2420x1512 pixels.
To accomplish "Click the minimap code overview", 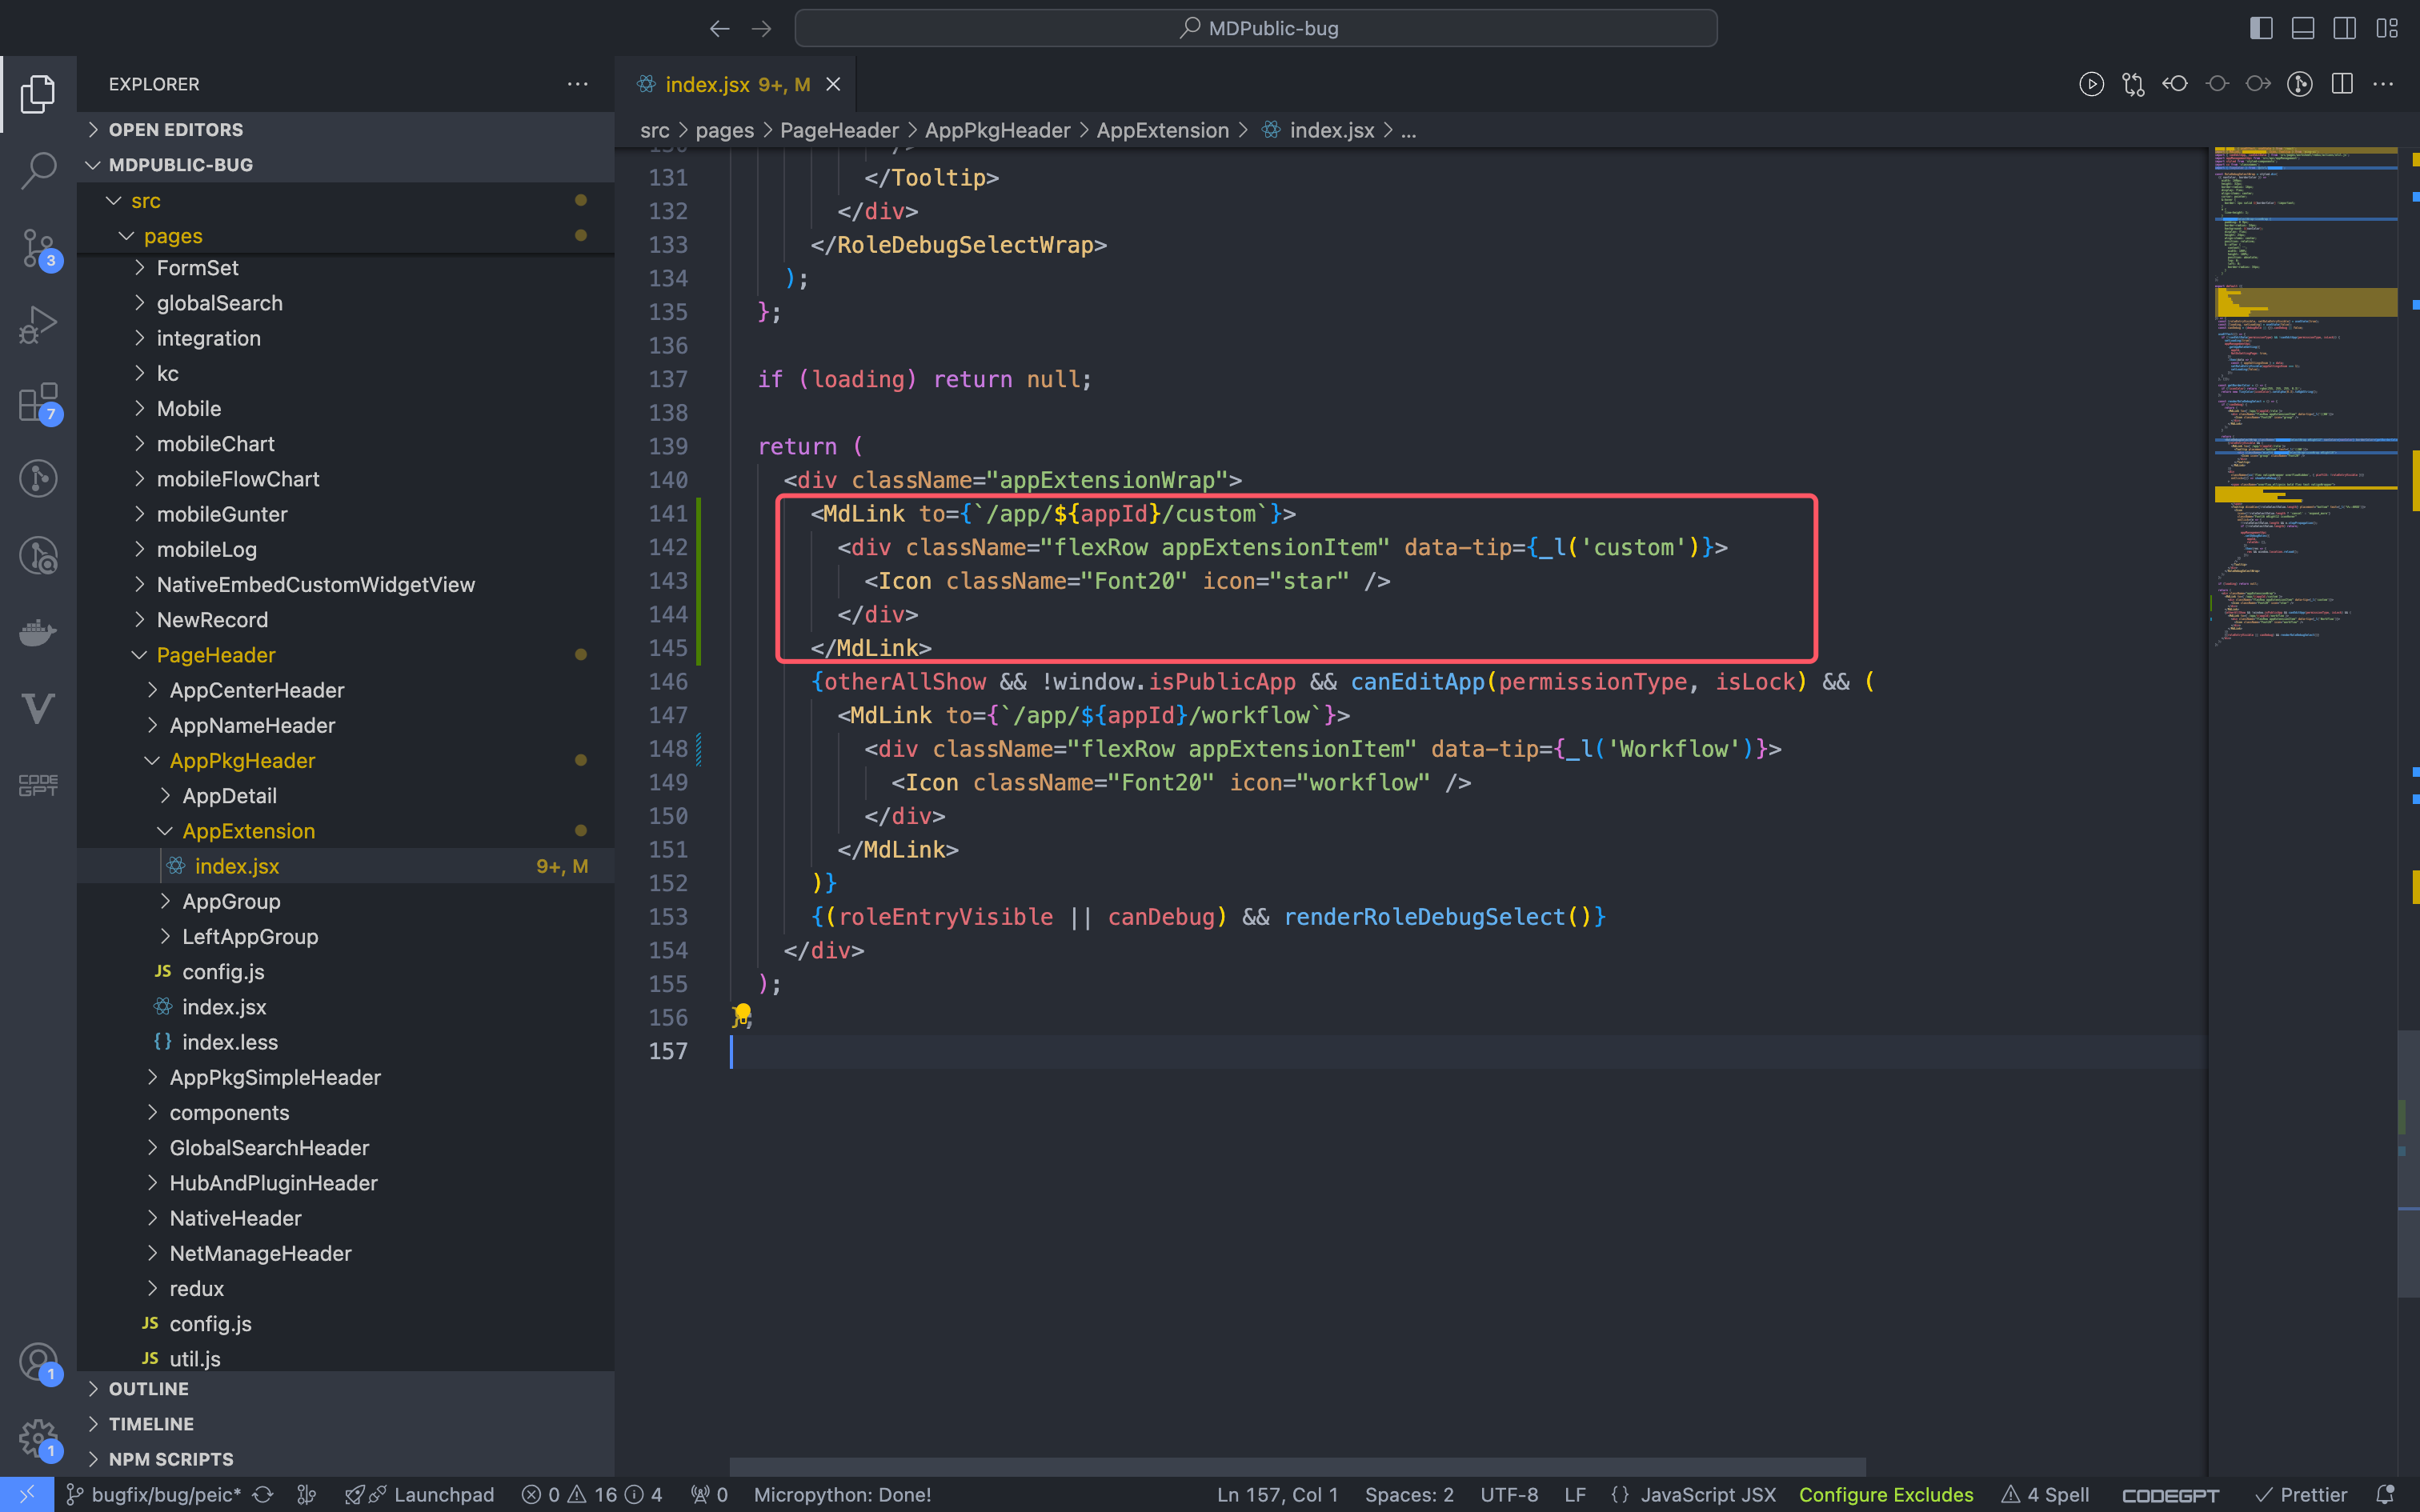I will (2305, 400).
